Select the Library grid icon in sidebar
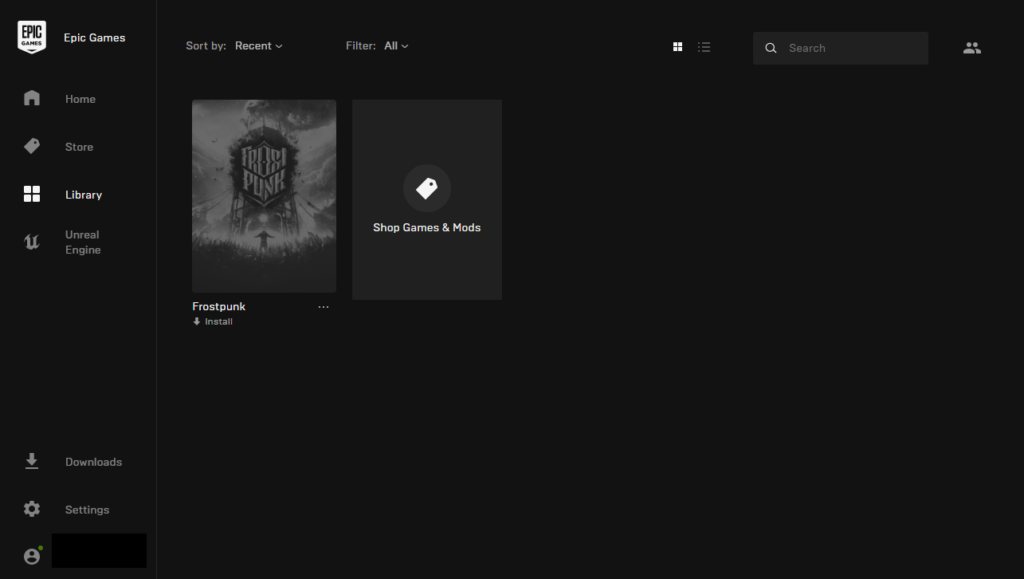 [x=32, y=194]
